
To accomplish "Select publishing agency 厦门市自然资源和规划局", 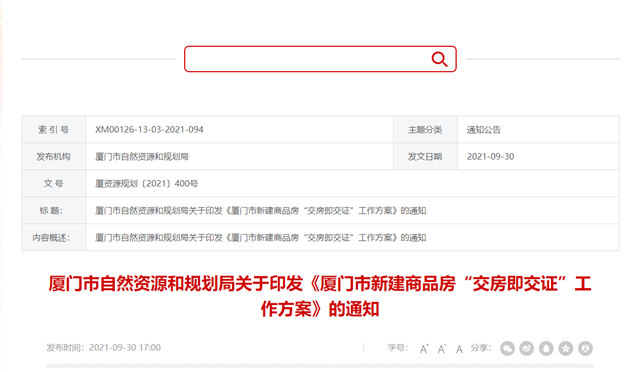I will pyautogui.click(x=142, y=157).
